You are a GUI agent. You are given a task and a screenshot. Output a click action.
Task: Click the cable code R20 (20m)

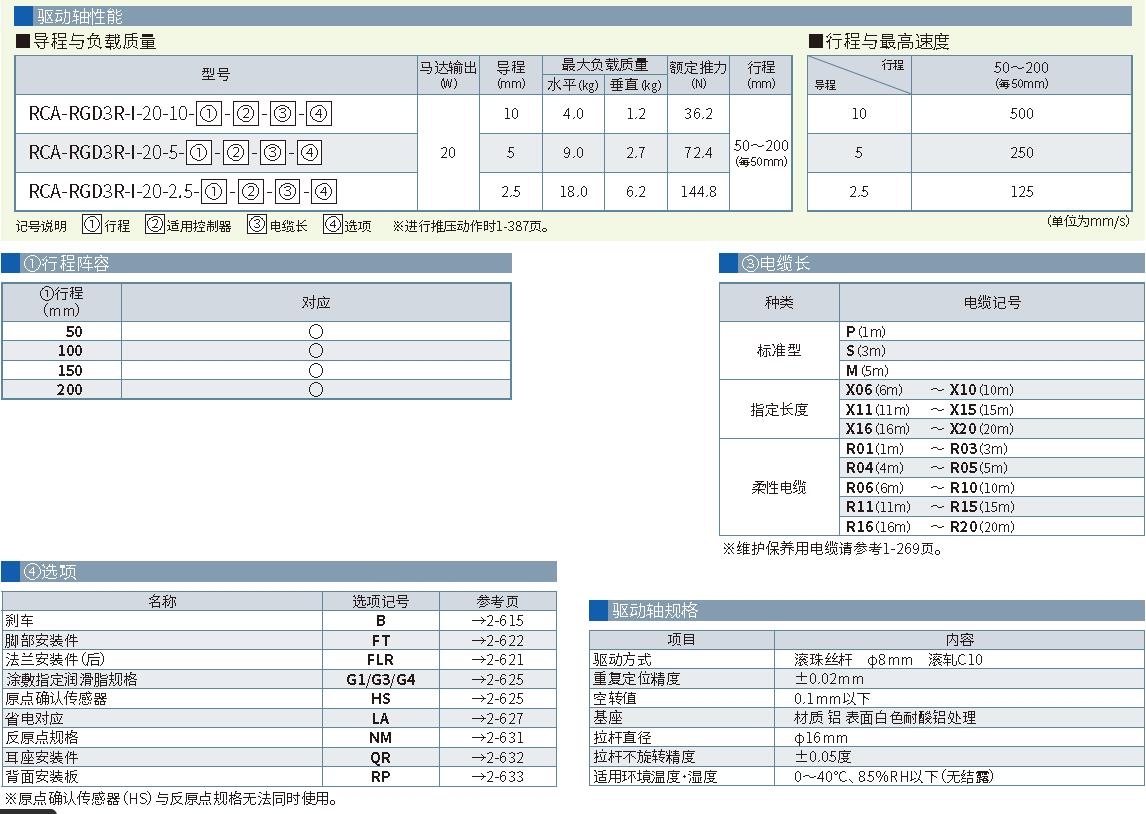coord(982,526)
